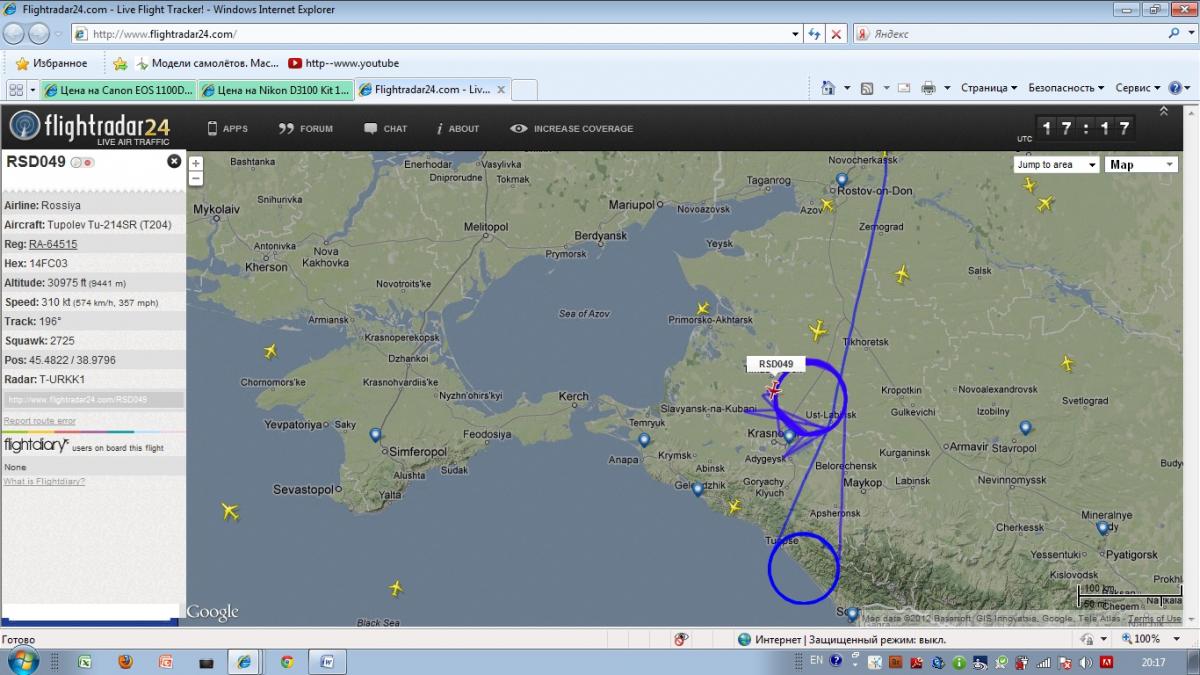Image resolution: width=1200 pixels, height=675 pixels.
Task: Open Firefox from the taskbar
Action: click(x=125, y=662)
